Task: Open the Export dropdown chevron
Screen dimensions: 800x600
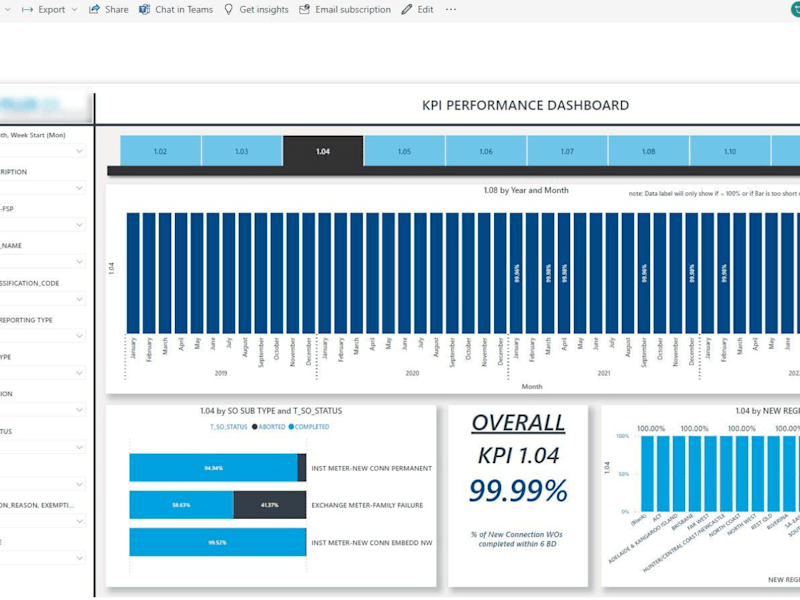Action: coord(74,9)
